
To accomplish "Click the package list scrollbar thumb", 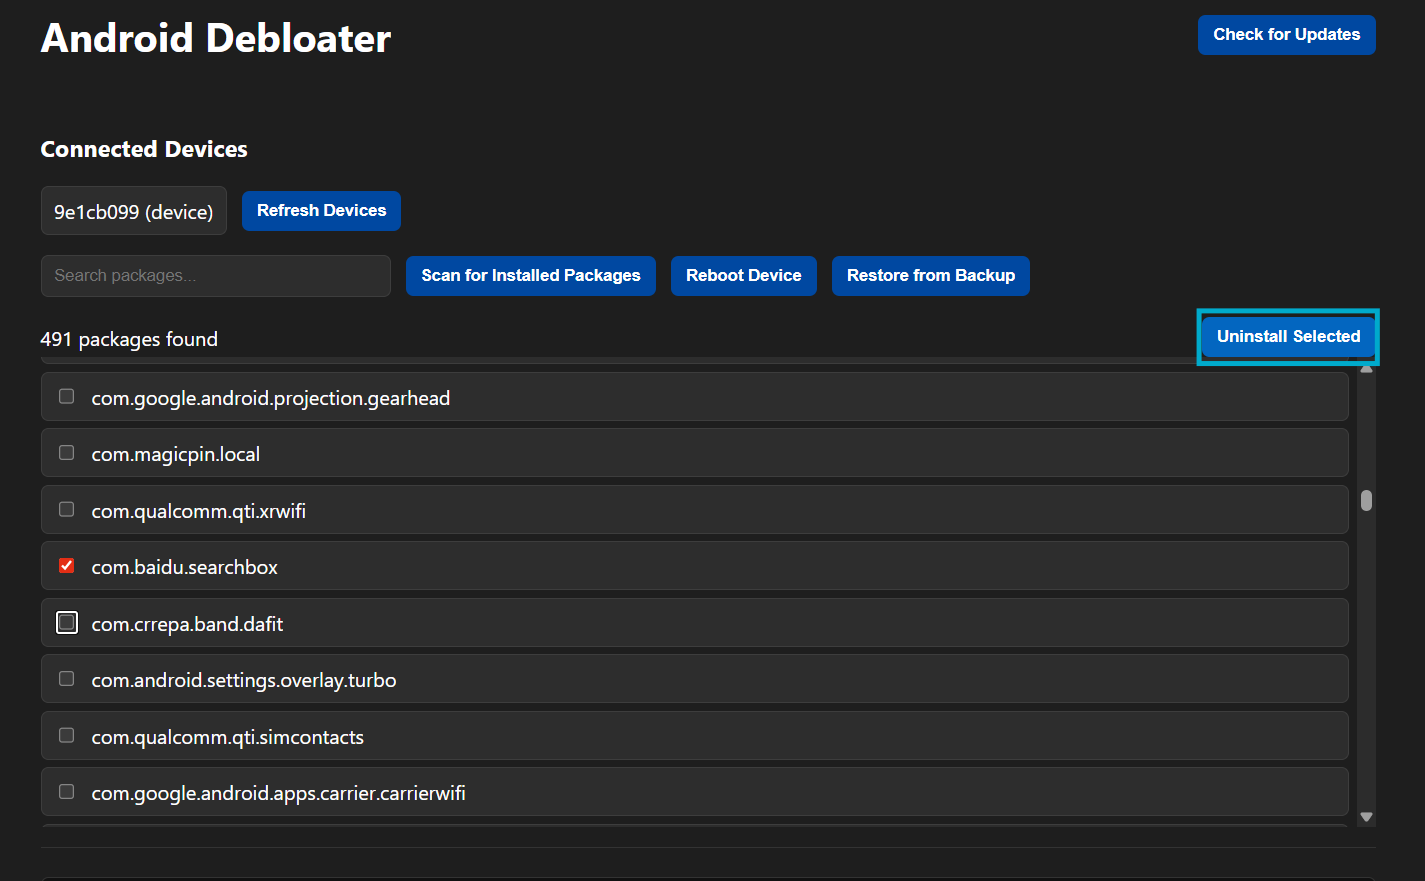I will [1366, 500].
